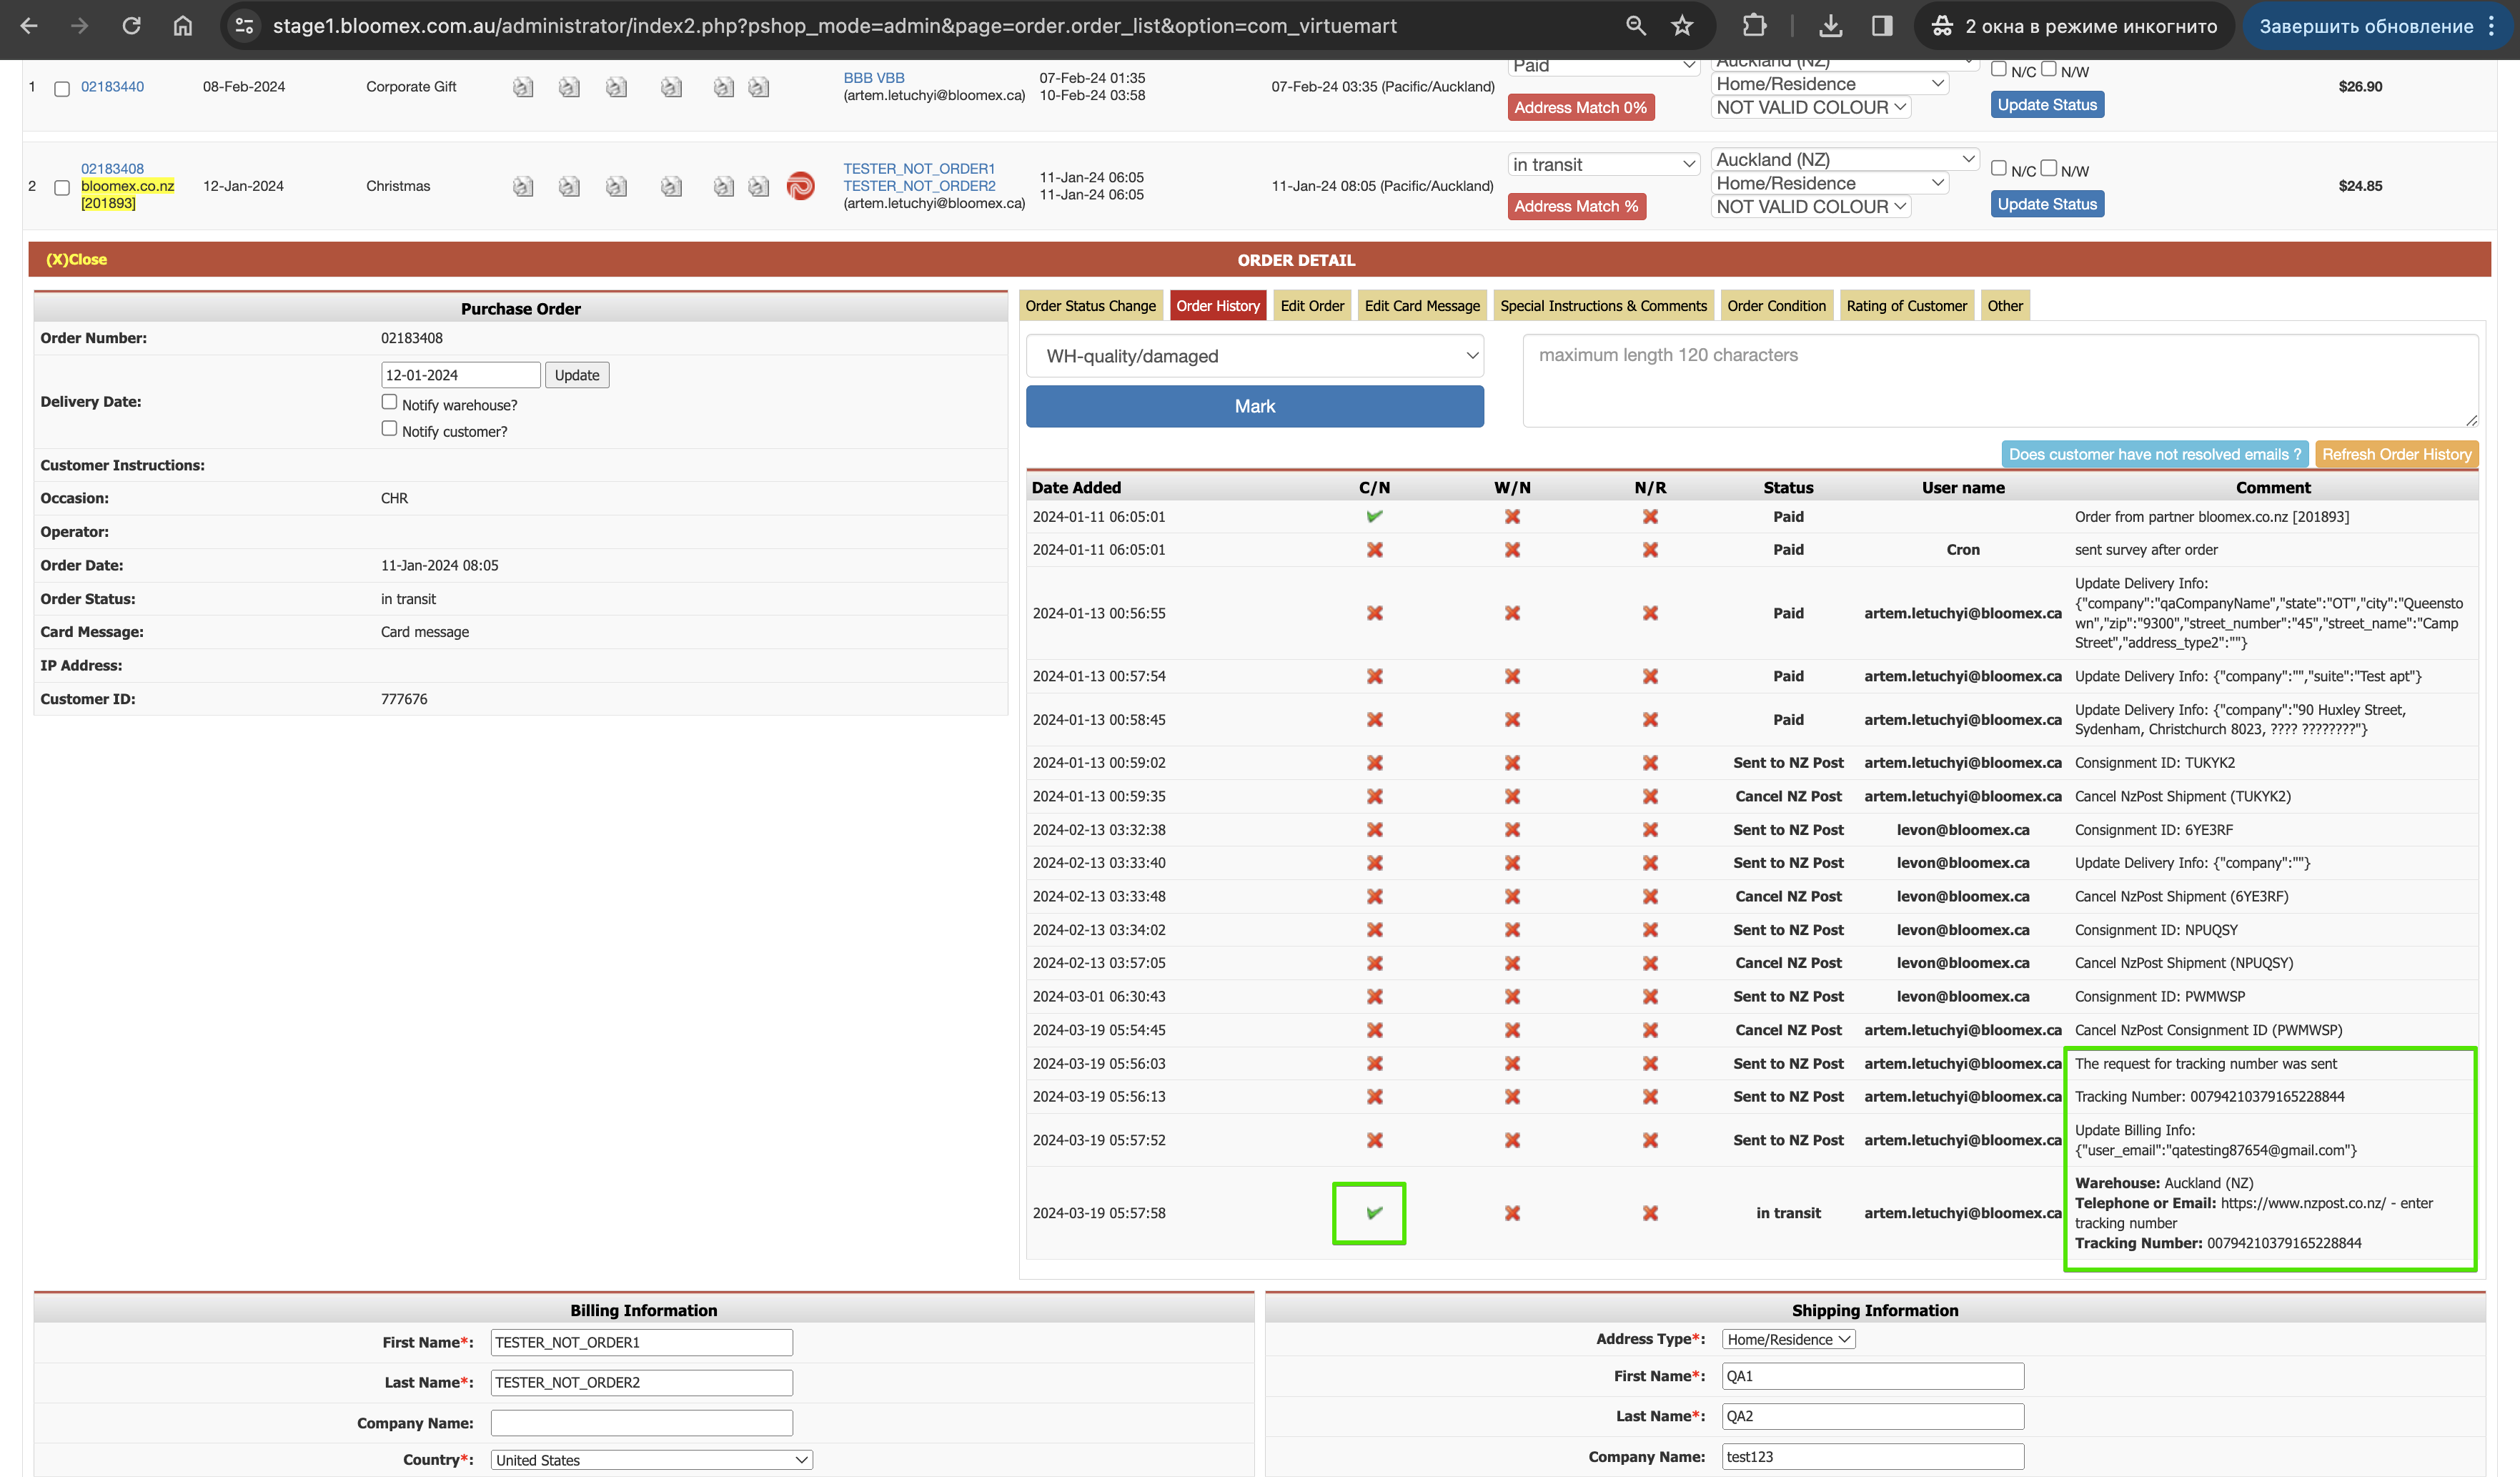Click the green C/N check in the in transit history row
The width and height of the screenshot is (2520, 1477).
tap(1374, 1213)
